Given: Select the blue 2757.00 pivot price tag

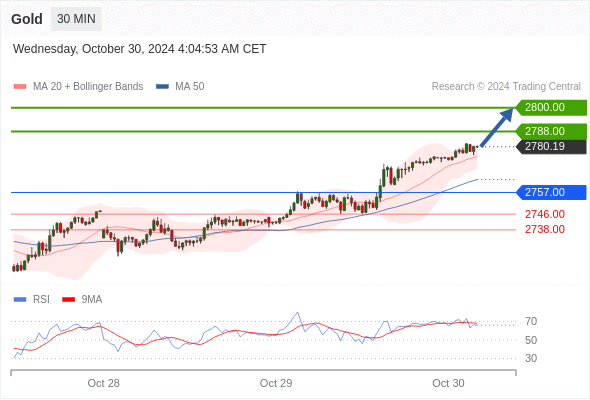Looking at the screenshot, I should click(551, 192).
